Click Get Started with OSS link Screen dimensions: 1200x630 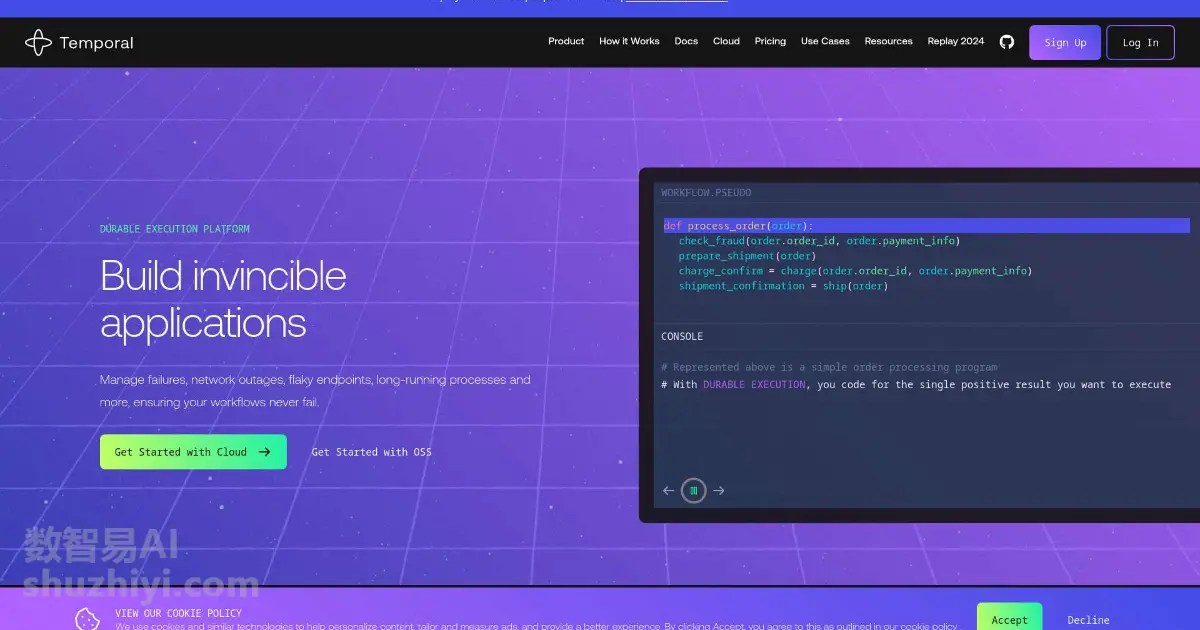click(372, 452)
